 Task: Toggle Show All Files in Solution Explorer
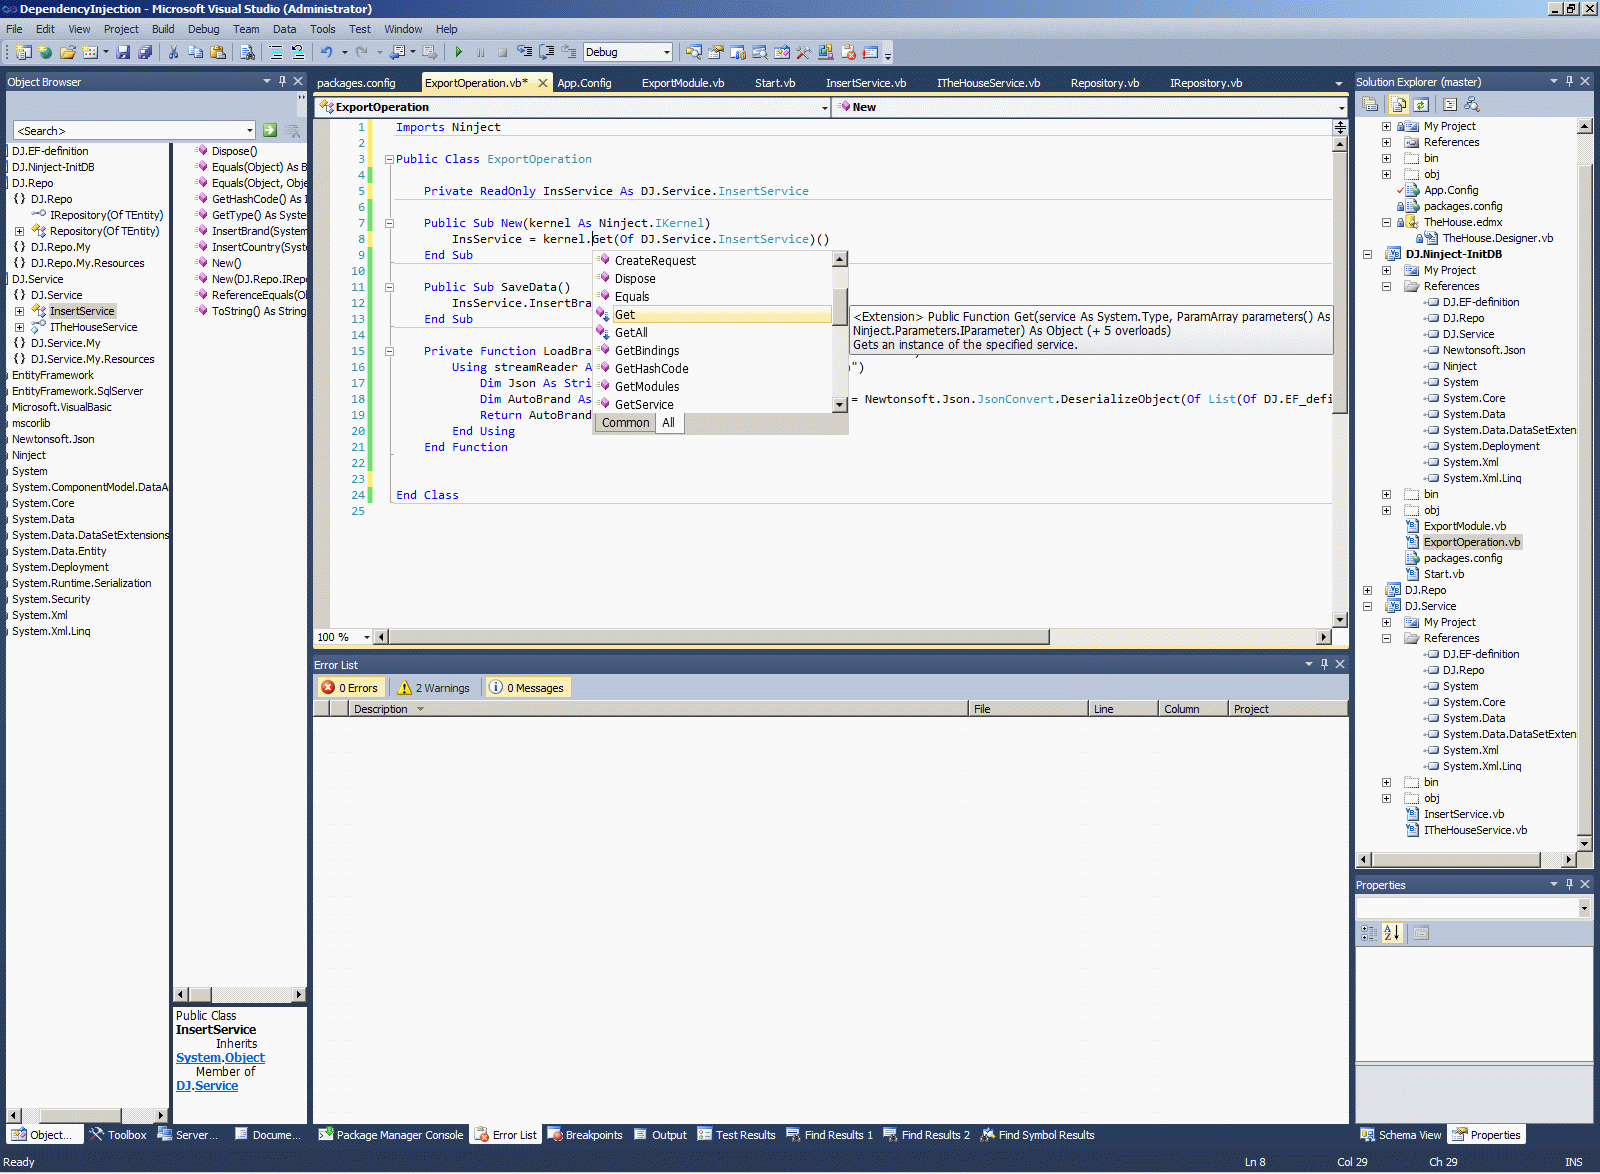(1398, 104)
